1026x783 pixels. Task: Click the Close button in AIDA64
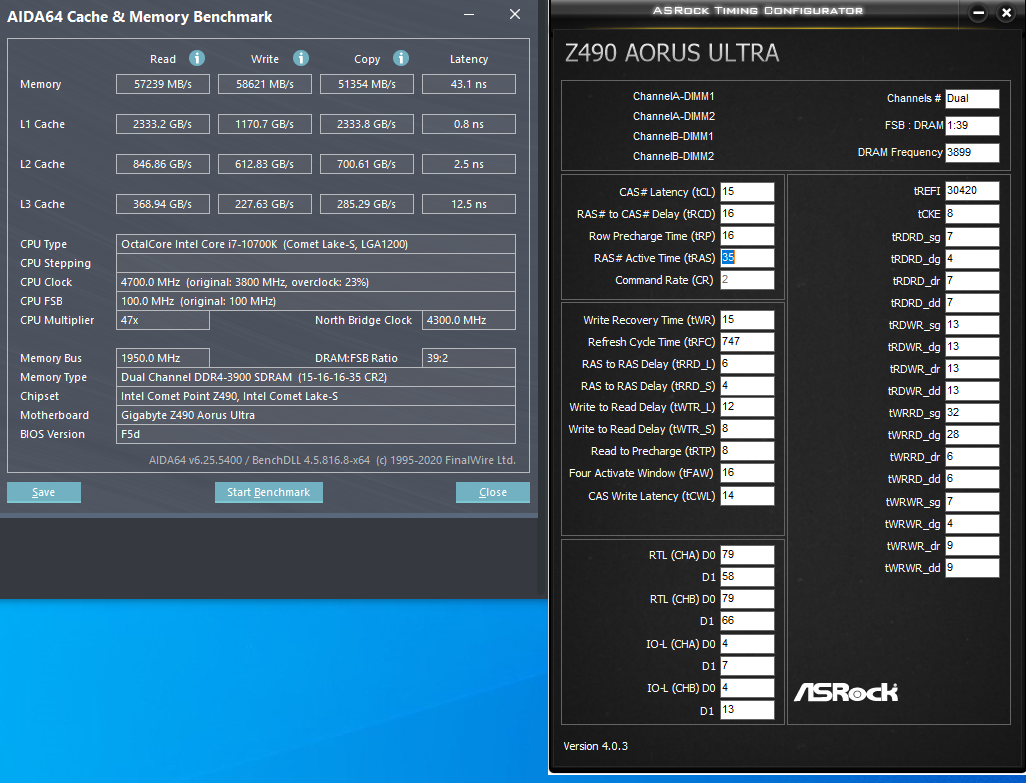tap(493, 493)
